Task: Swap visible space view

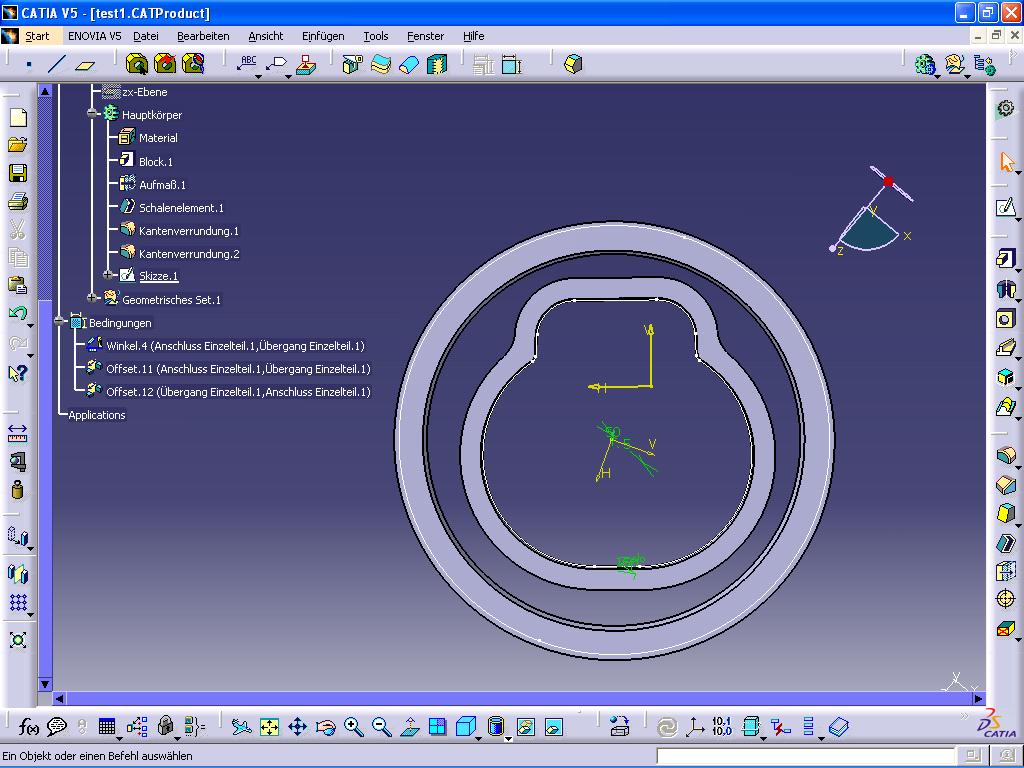Action: point(554,727)
